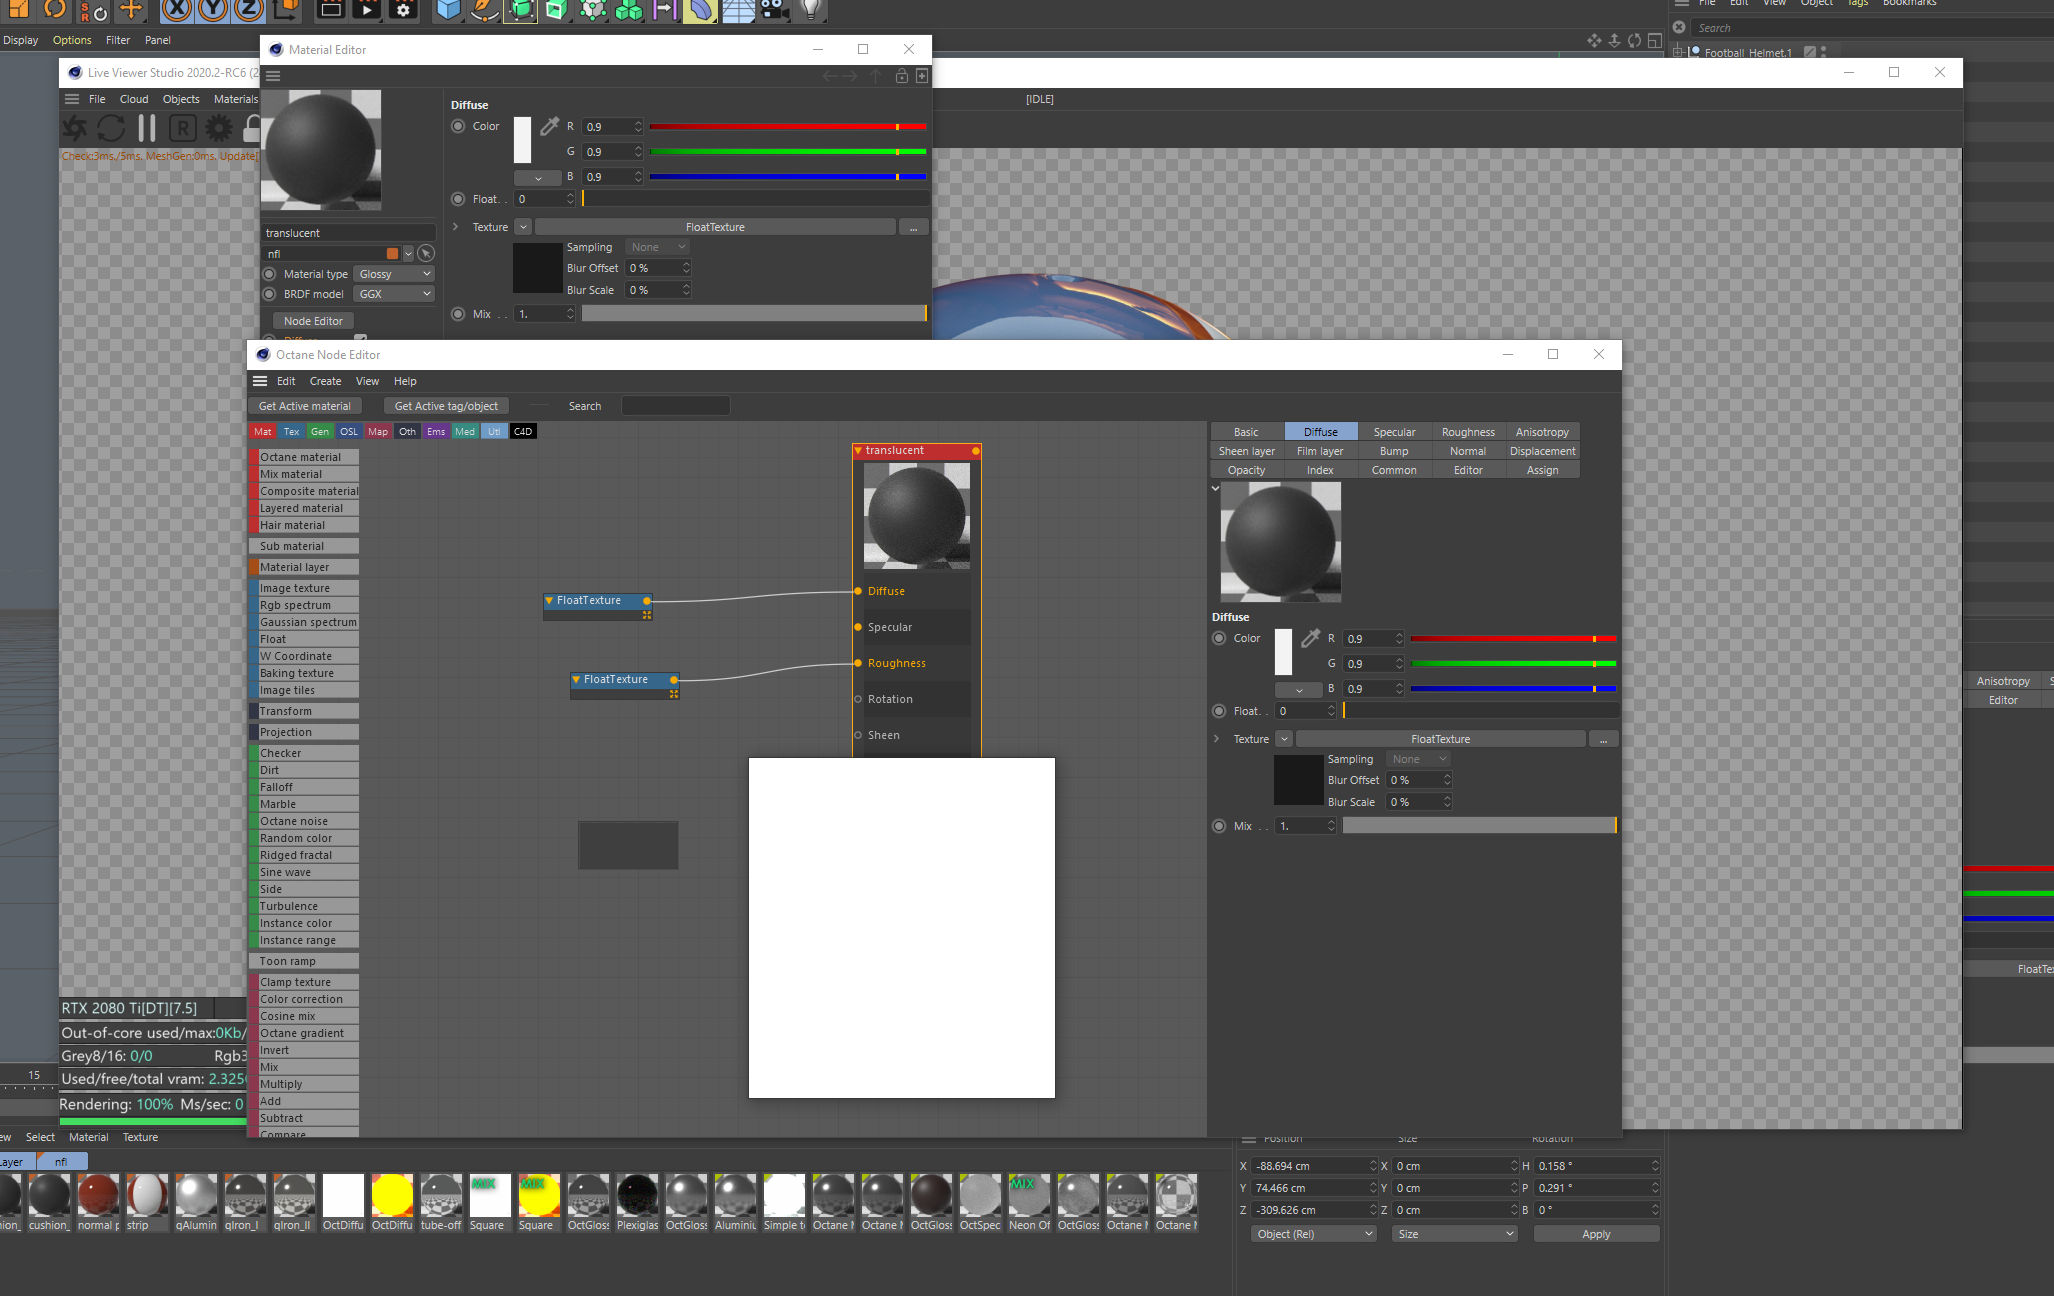2054x1296 pixels.
Task: Open the Create menu in Node Editor
Action: [325, 381]
